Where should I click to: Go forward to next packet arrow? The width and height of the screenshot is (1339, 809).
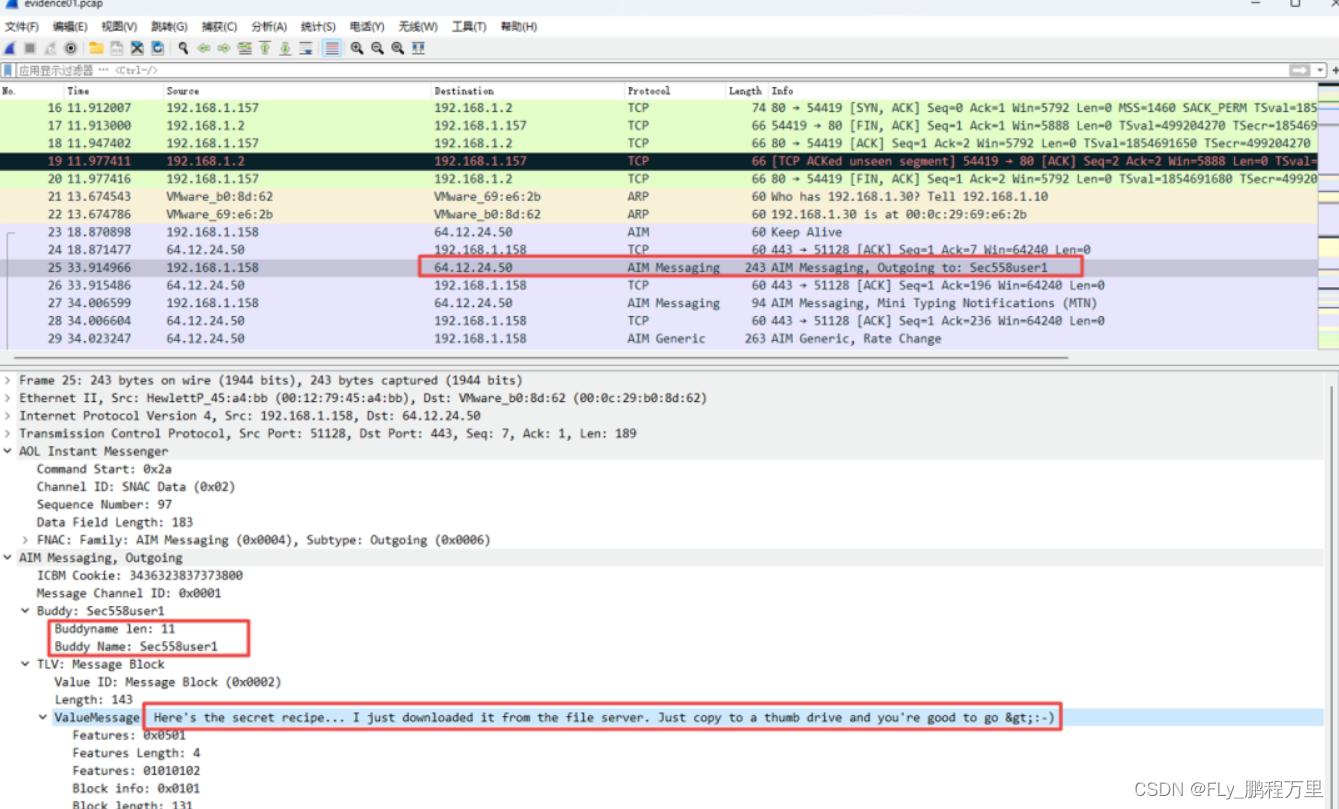click(224, 48)
